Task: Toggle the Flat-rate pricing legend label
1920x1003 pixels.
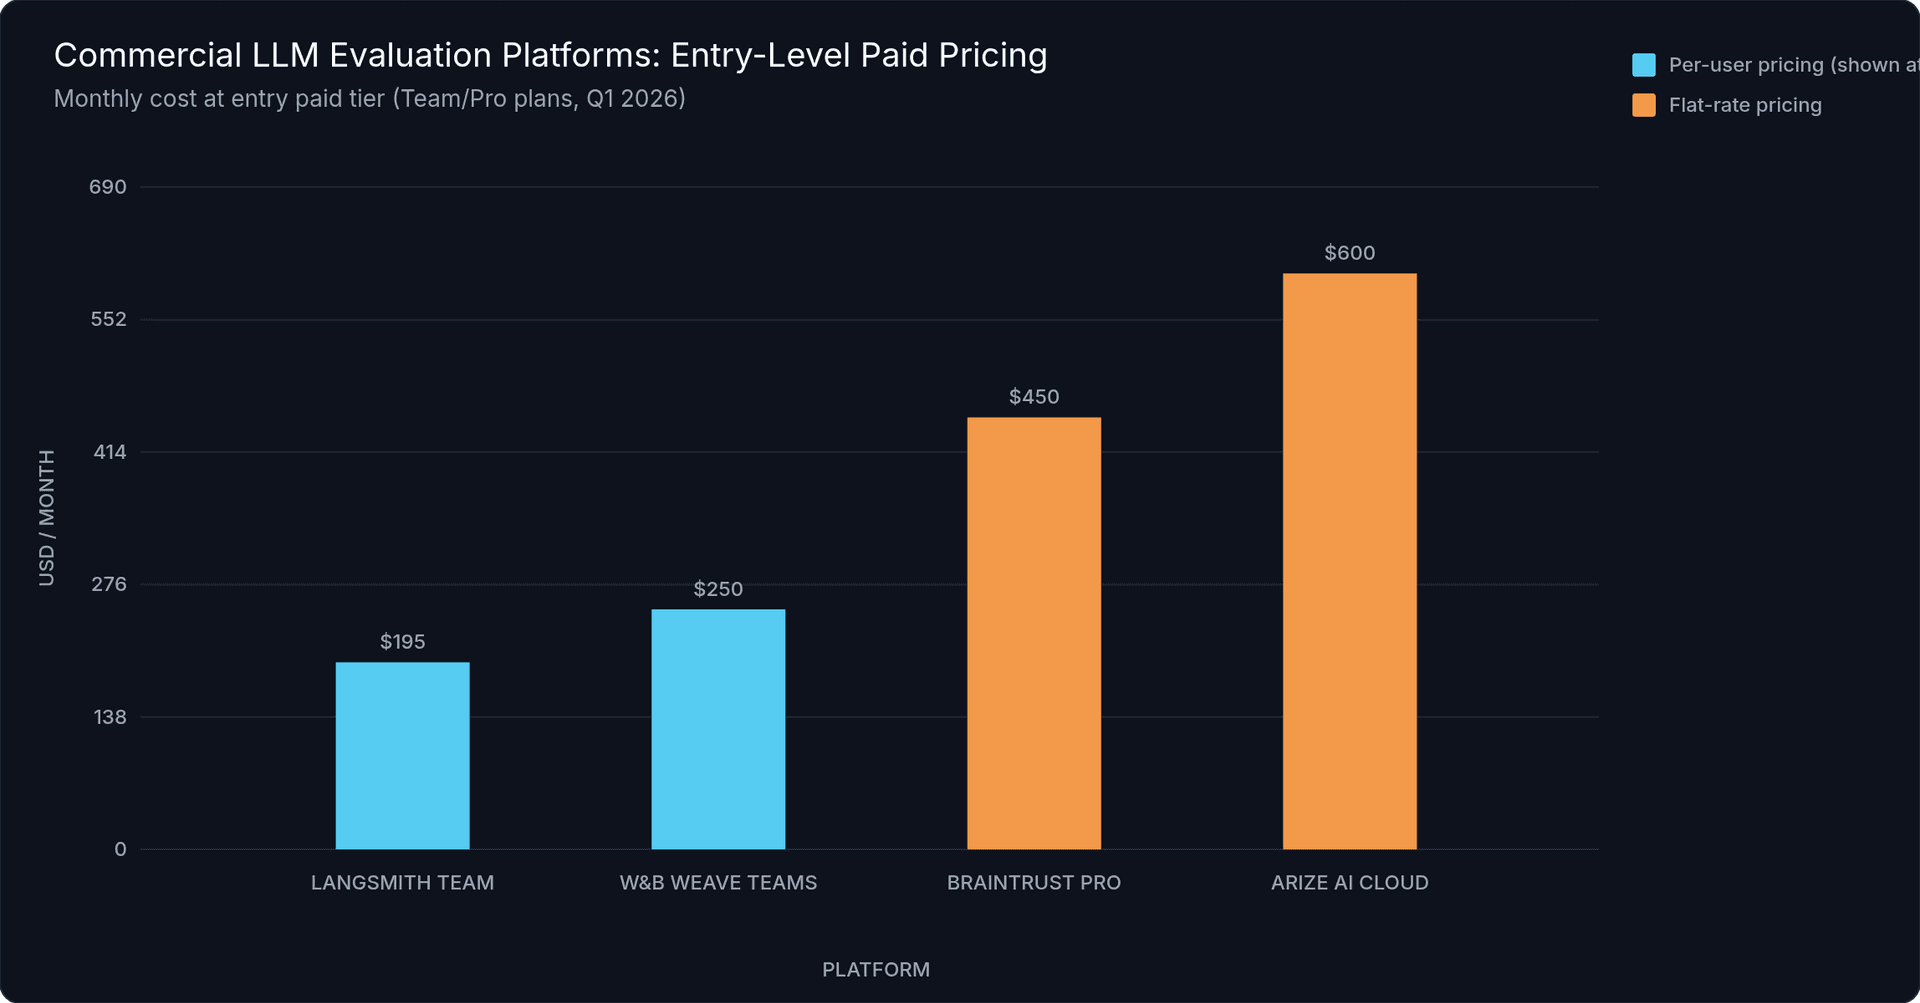Action: click(1745, 105)
